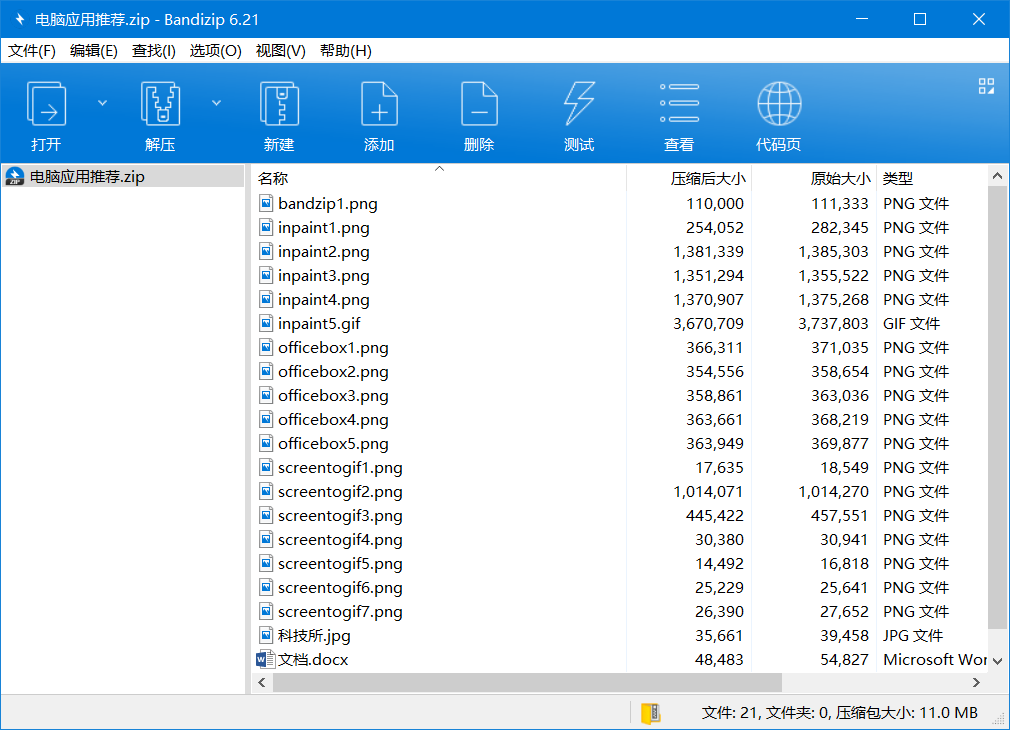Click the file icon of bandzip1.png
Screen dimensions: 1010x730
[x=266, y=204]
